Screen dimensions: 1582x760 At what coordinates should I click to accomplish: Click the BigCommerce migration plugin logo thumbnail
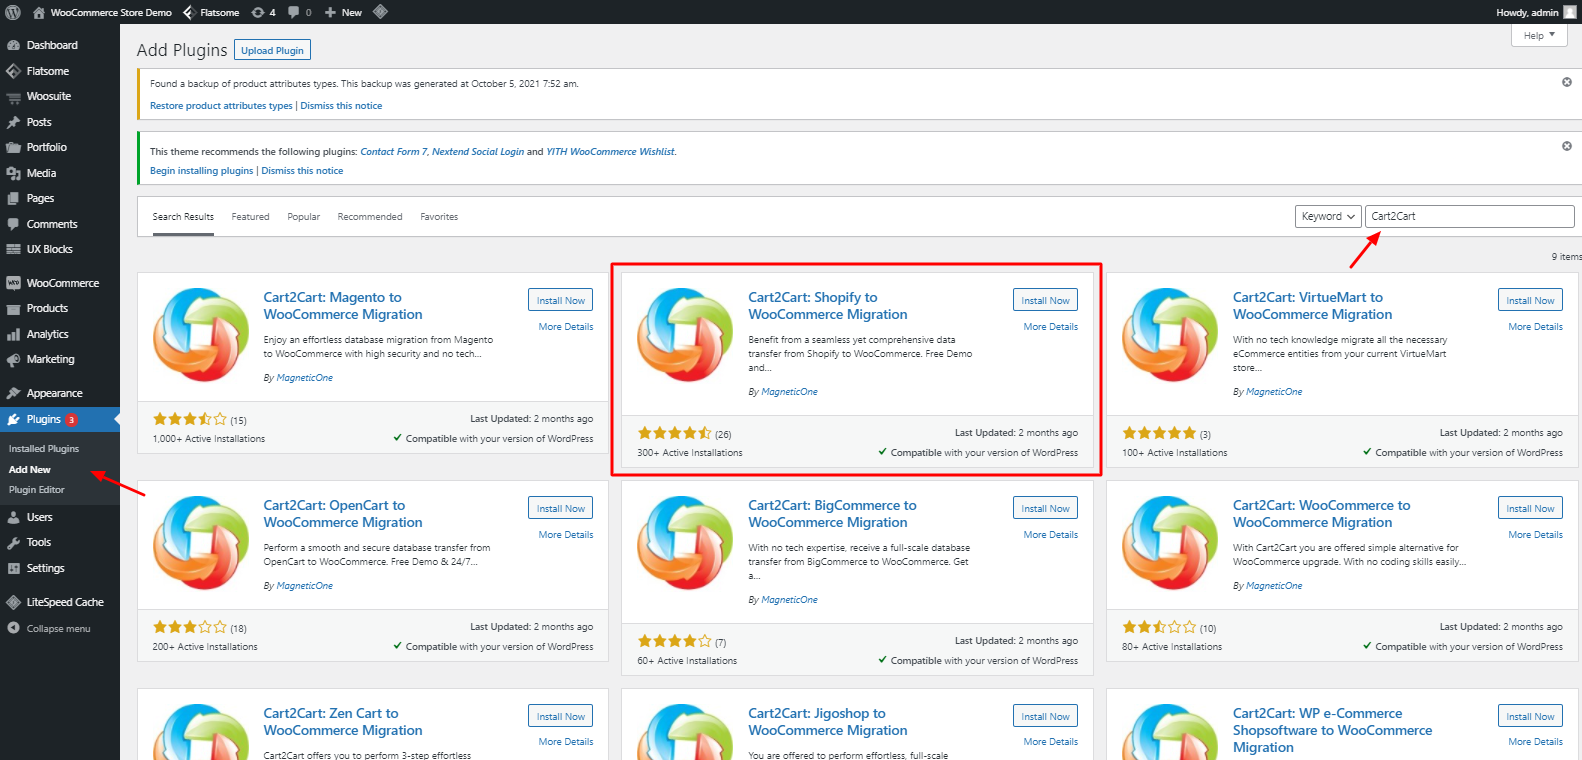click(x=685, y=543)
